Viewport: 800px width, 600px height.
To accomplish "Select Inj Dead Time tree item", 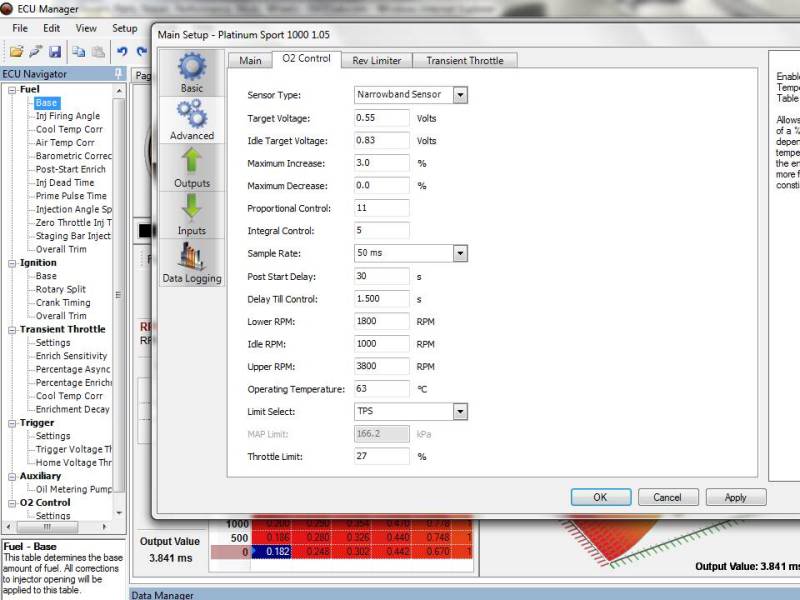I will point(65,183).
